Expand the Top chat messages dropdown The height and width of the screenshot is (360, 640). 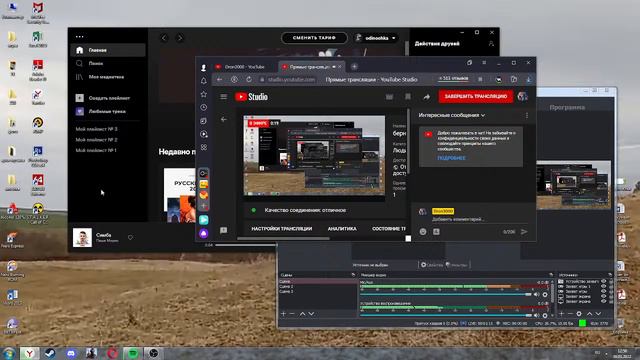[x=451, y=116]
